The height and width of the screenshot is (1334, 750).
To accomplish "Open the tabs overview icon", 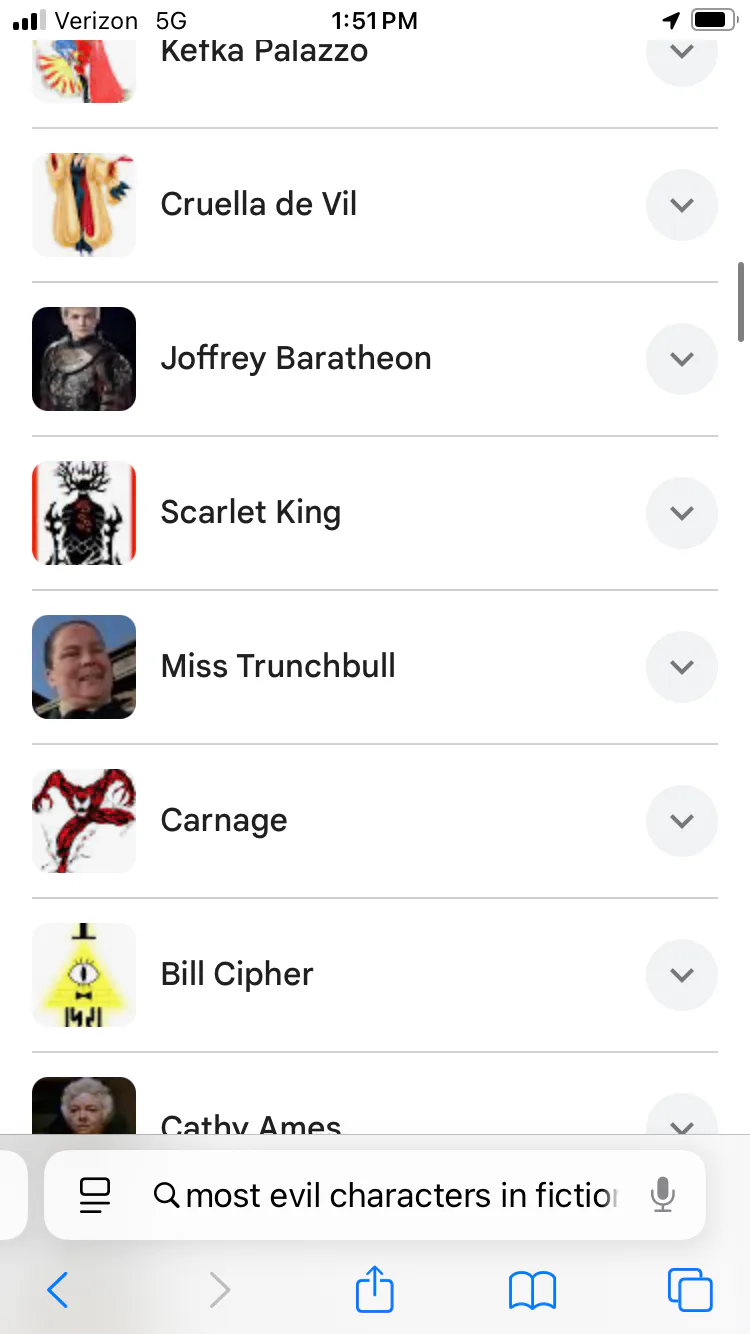I will (690, 1290).
